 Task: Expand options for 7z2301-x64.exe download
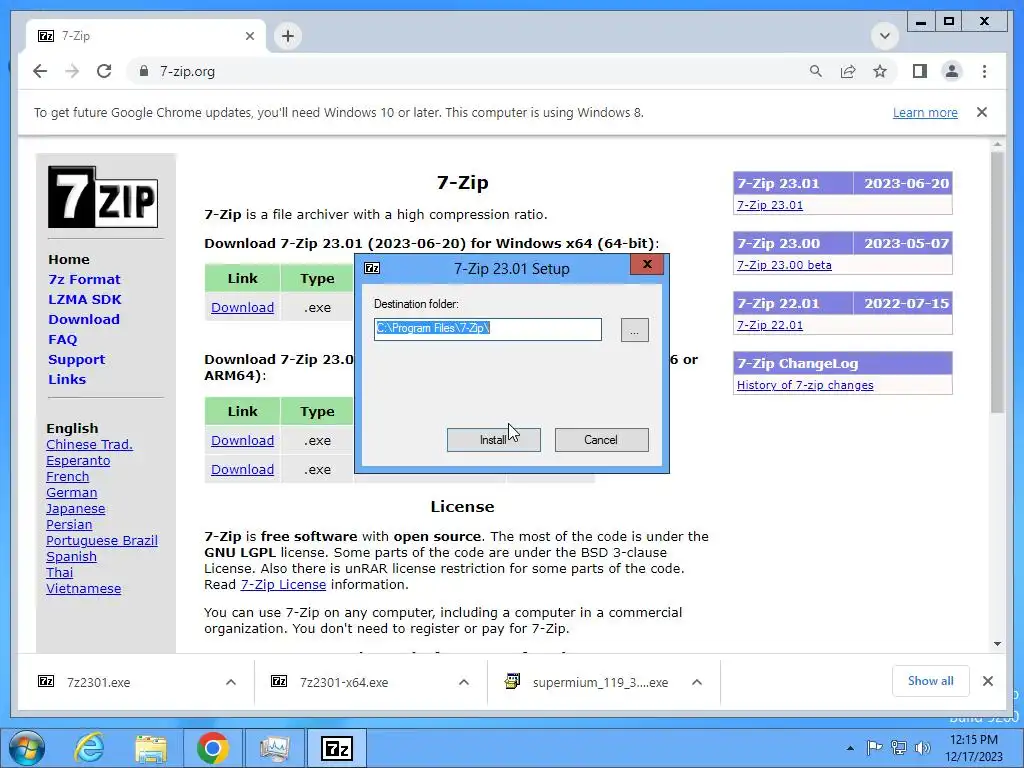point(464,682)
